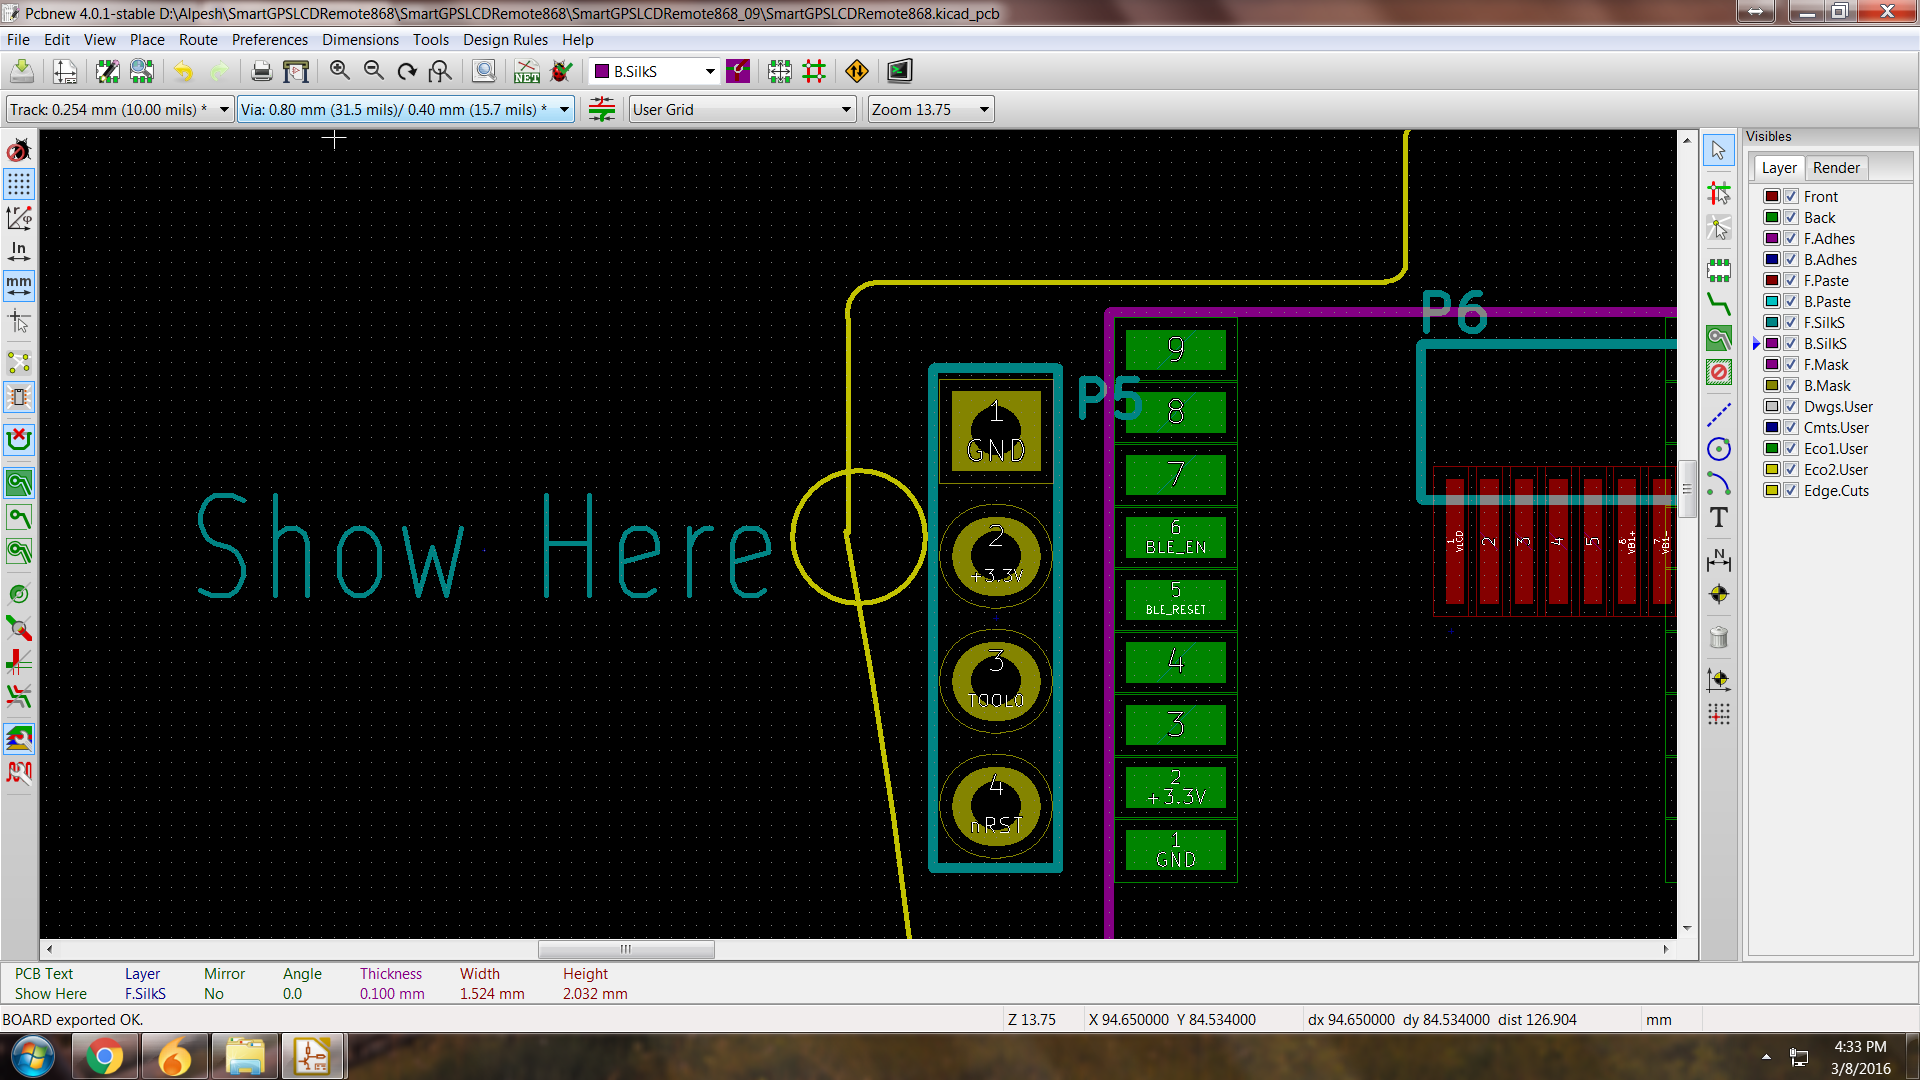Toggle Dwgs.User layer visibility checkbox
The image size is (1920, 1080).
tap(1791, 407)
